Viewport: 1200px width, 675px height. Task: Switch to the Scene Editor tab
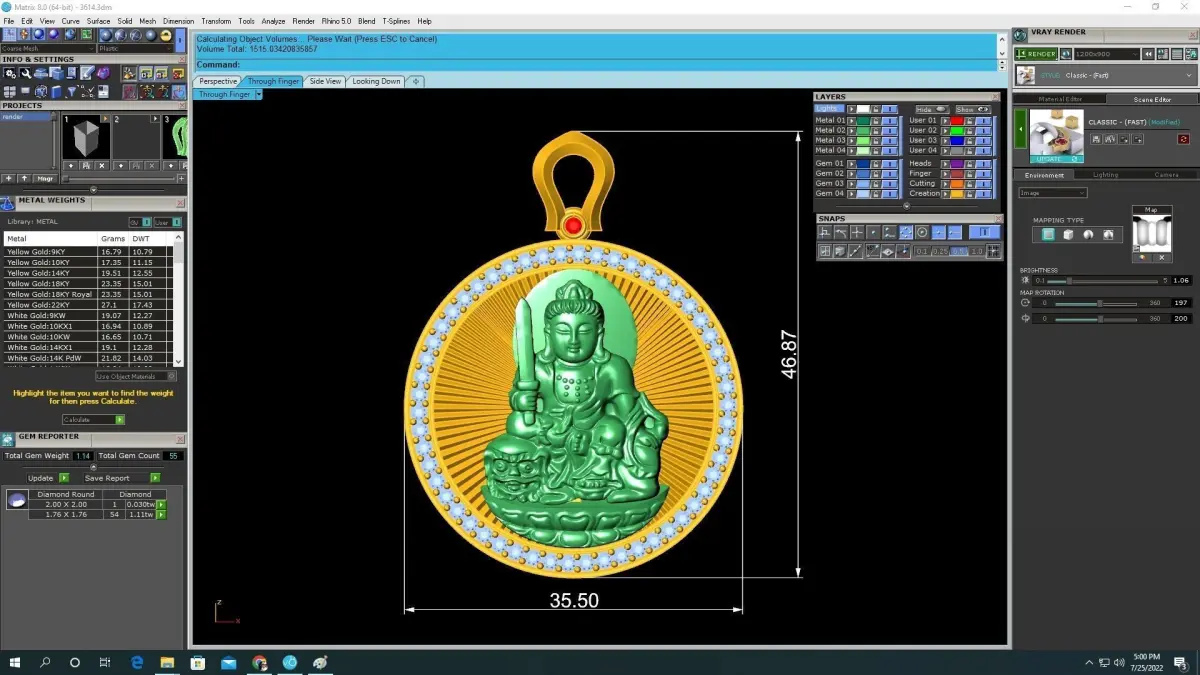tap(1152, 99)
